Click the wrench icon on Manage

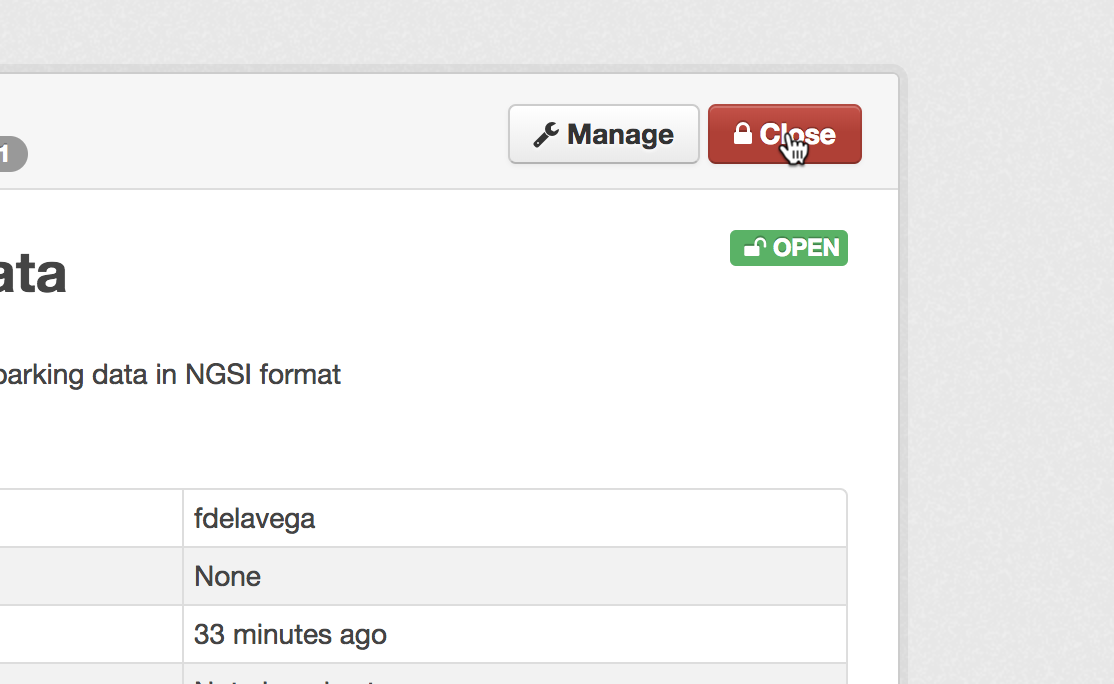[x=546, y=134]
